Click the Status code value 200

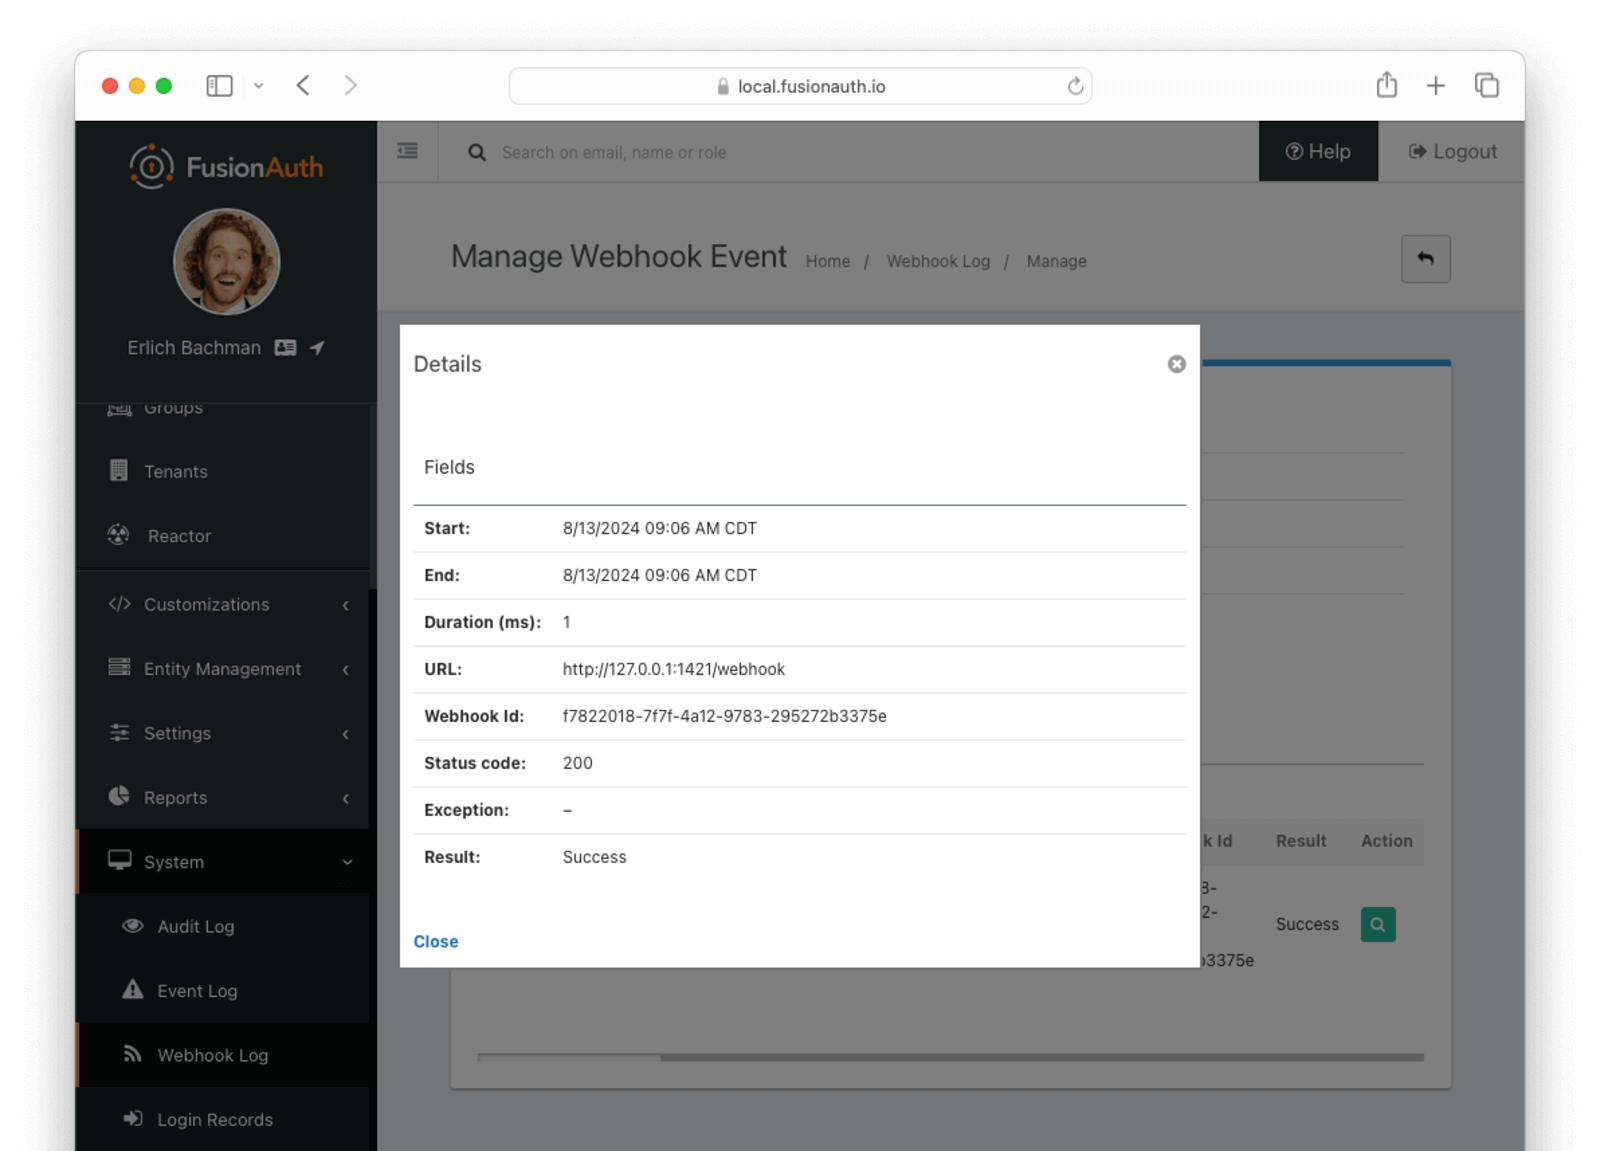click(577, 763)
